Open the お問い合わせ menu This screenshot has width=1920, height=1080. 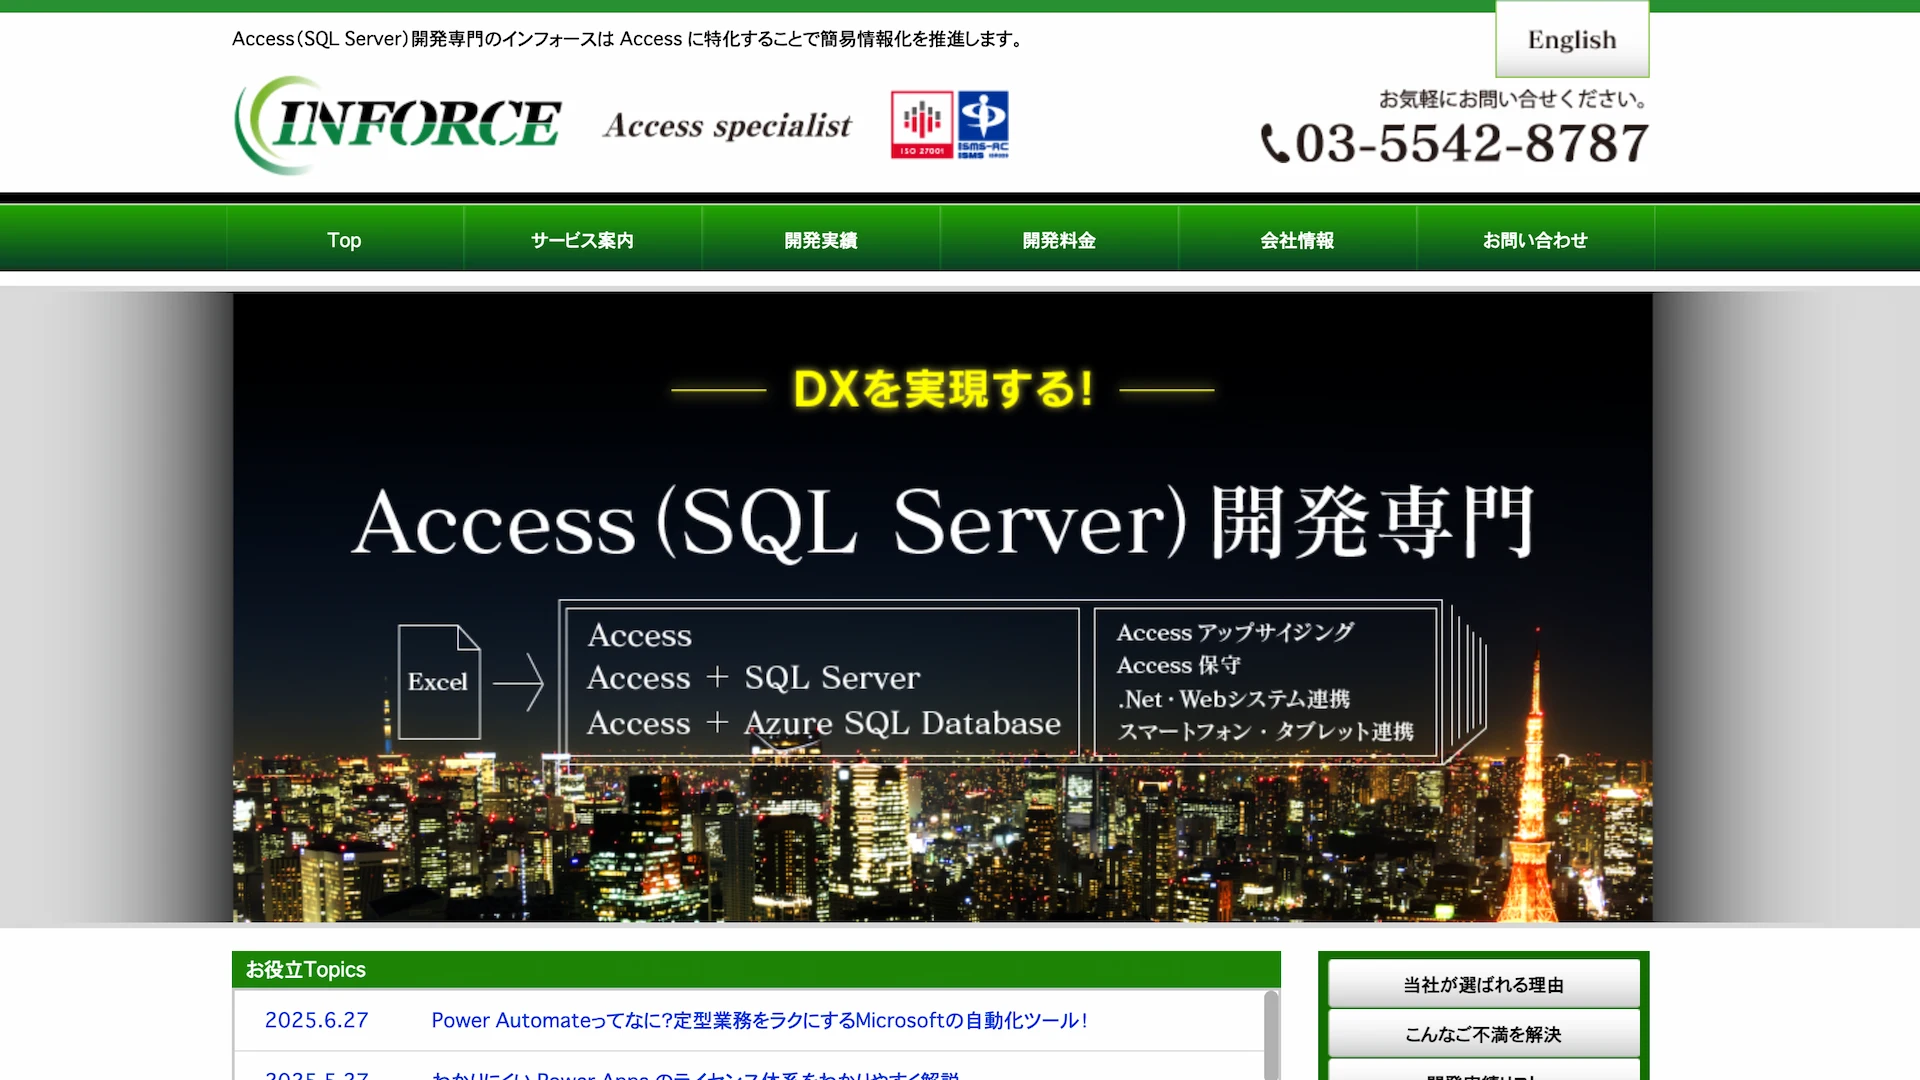tap(1534, 240)
